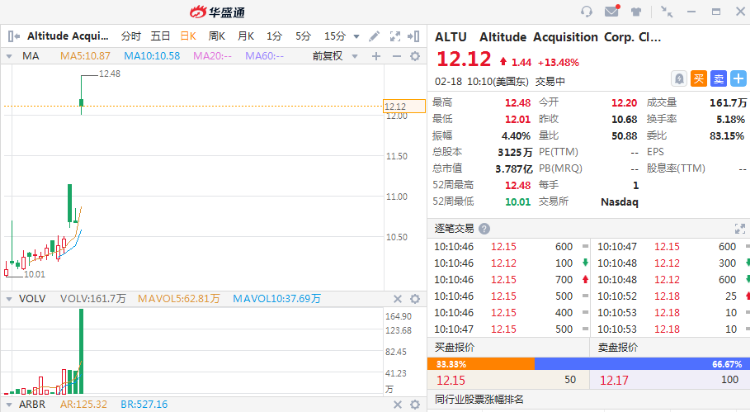Collapse the left panel toggle
750x412 pixels.
pos(12,36)
